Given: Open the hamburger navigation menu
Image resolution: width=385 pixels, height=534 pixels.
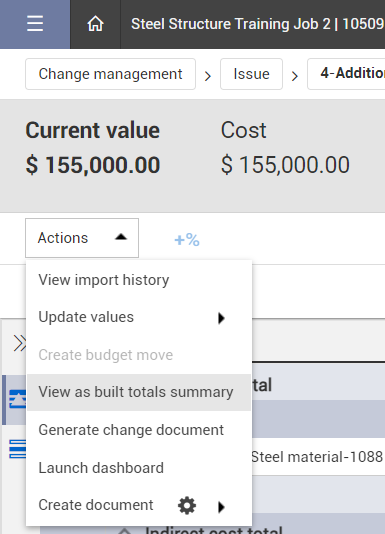Looking at the screenshot, I should pyautogui.click(x=35, y=24).
